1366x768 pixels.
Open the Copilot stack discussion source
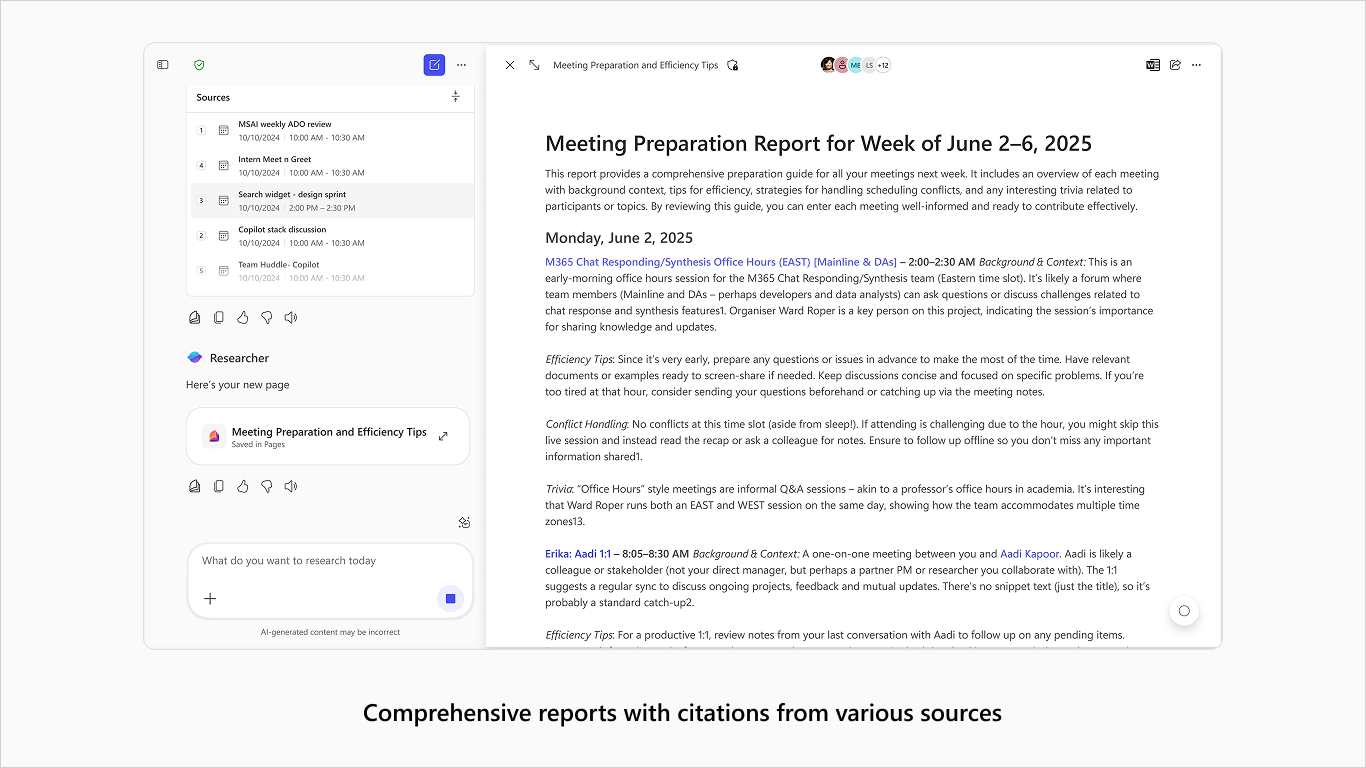point(331,236)
